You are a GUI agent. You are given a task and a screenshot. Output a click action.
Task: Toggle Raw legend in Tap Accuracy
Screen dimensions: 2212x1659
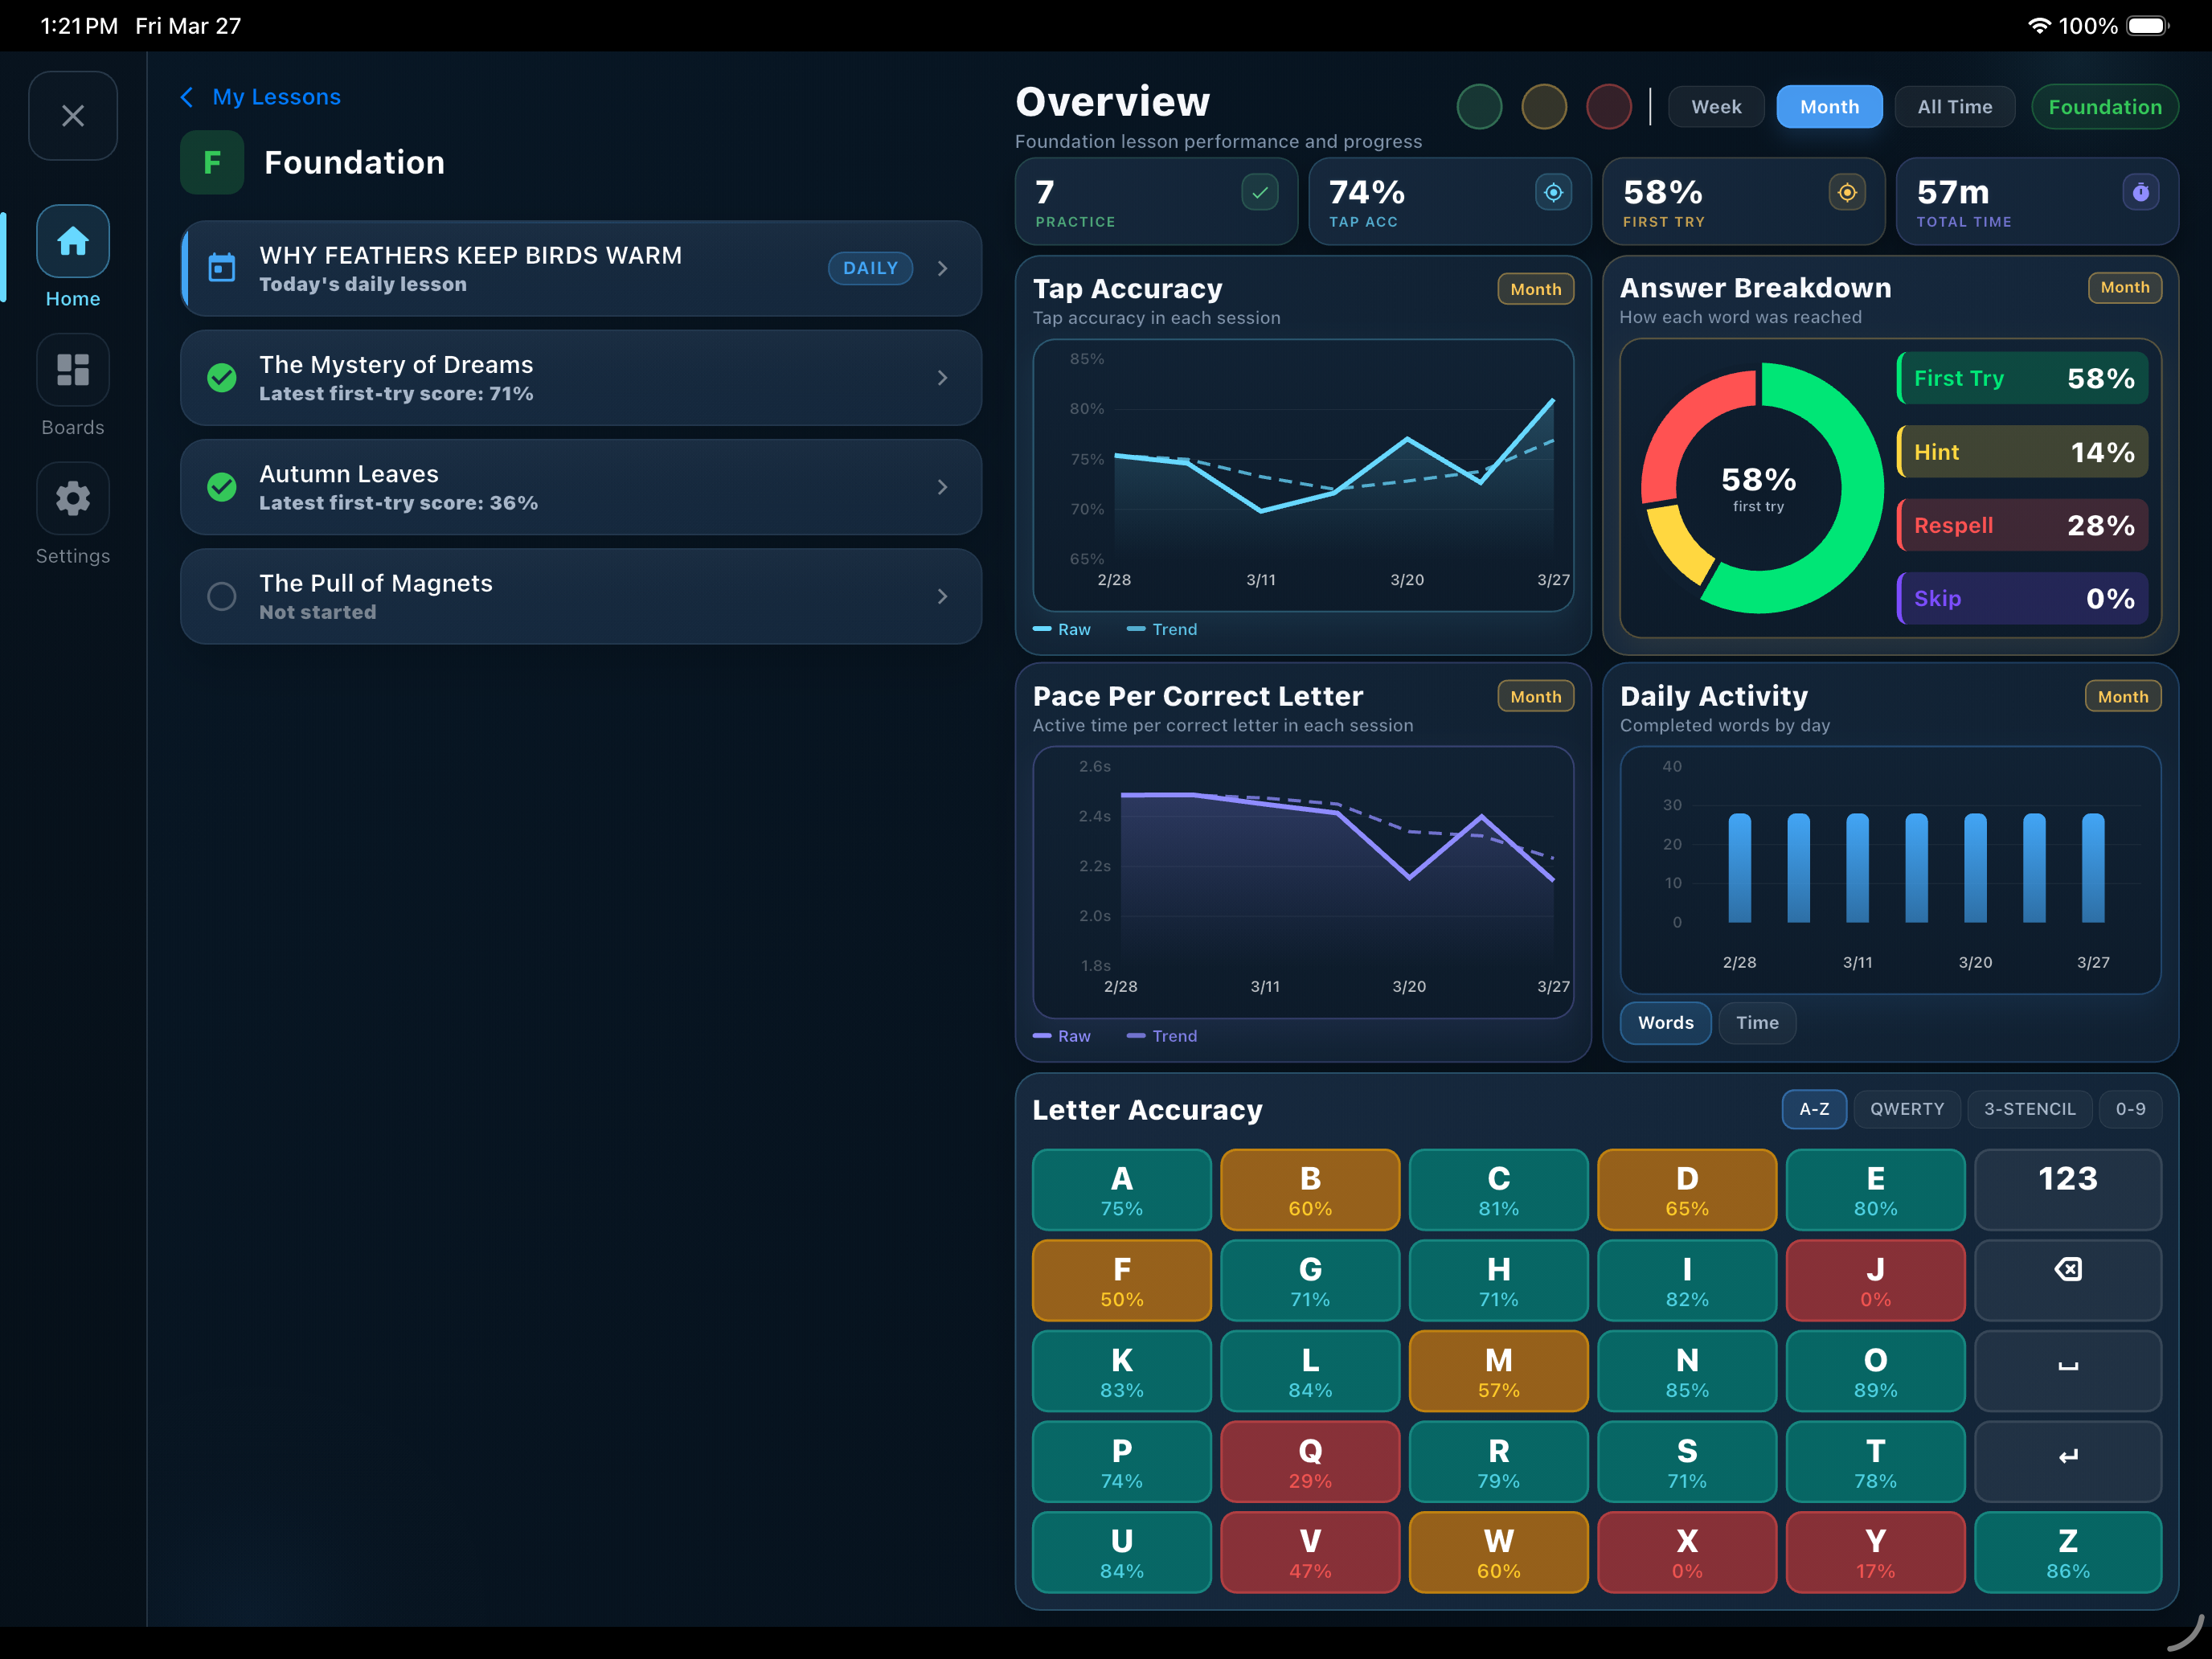[1062, 629]
